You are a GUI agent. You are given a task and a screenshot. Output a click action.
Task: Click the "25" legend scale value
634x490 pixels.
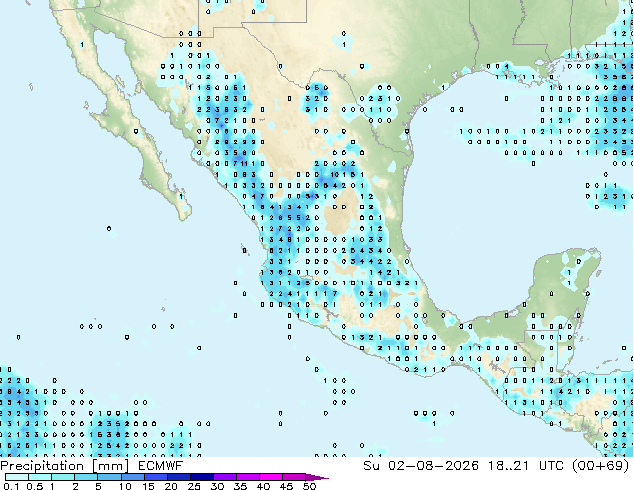[194, 486]
